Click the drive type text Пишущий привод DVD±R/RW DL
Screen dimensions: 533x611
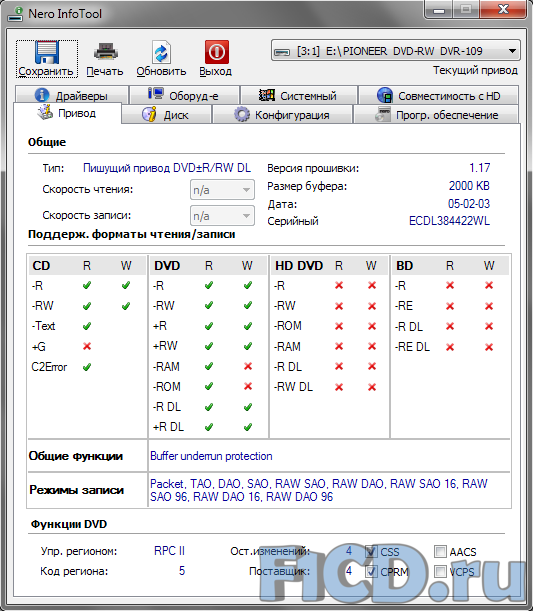coord(167,168)
